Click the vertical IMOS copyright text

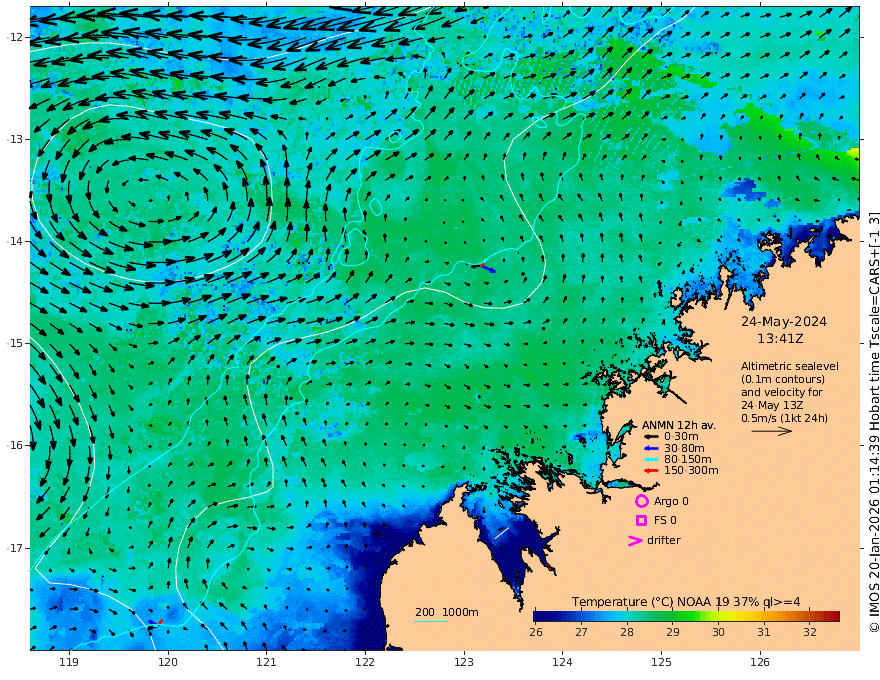point(873,422)
